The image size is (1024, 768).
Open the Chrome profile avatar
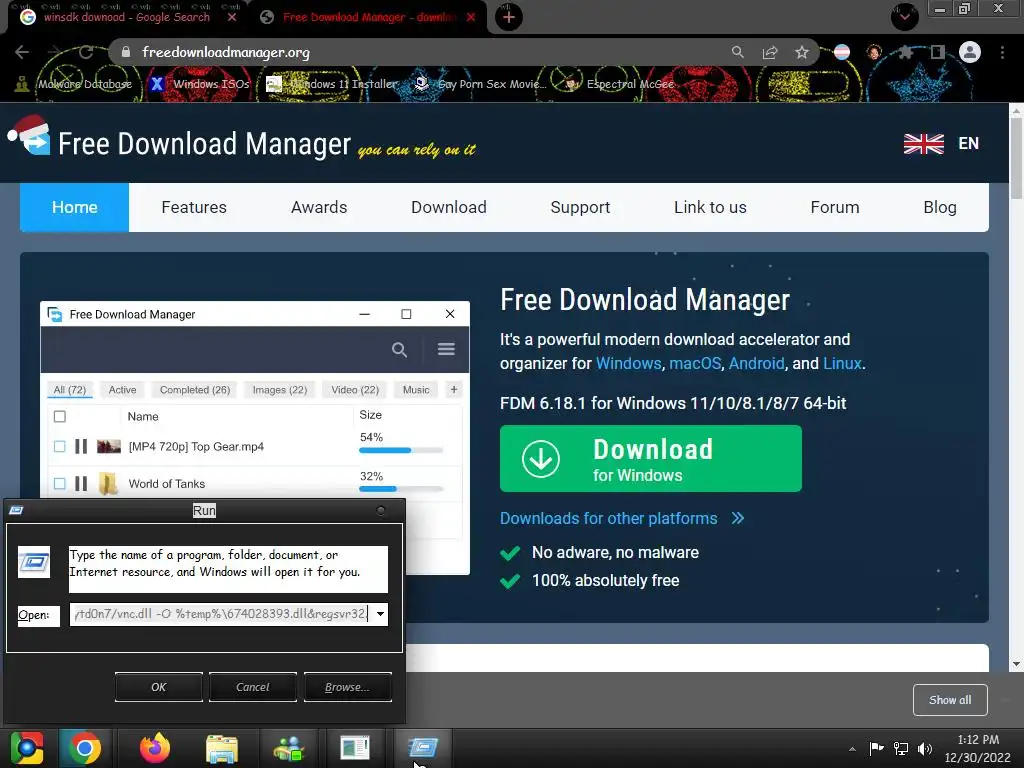(x=970, y=52)
